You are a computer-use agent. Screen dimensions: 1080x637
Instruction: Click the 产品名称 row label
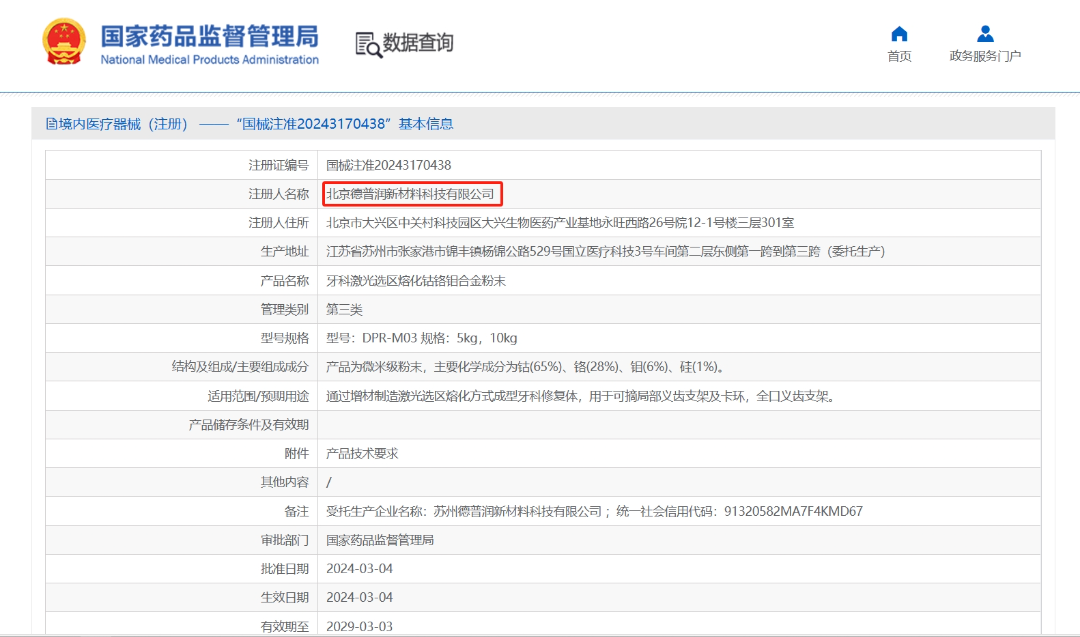(x=284, y=280)
